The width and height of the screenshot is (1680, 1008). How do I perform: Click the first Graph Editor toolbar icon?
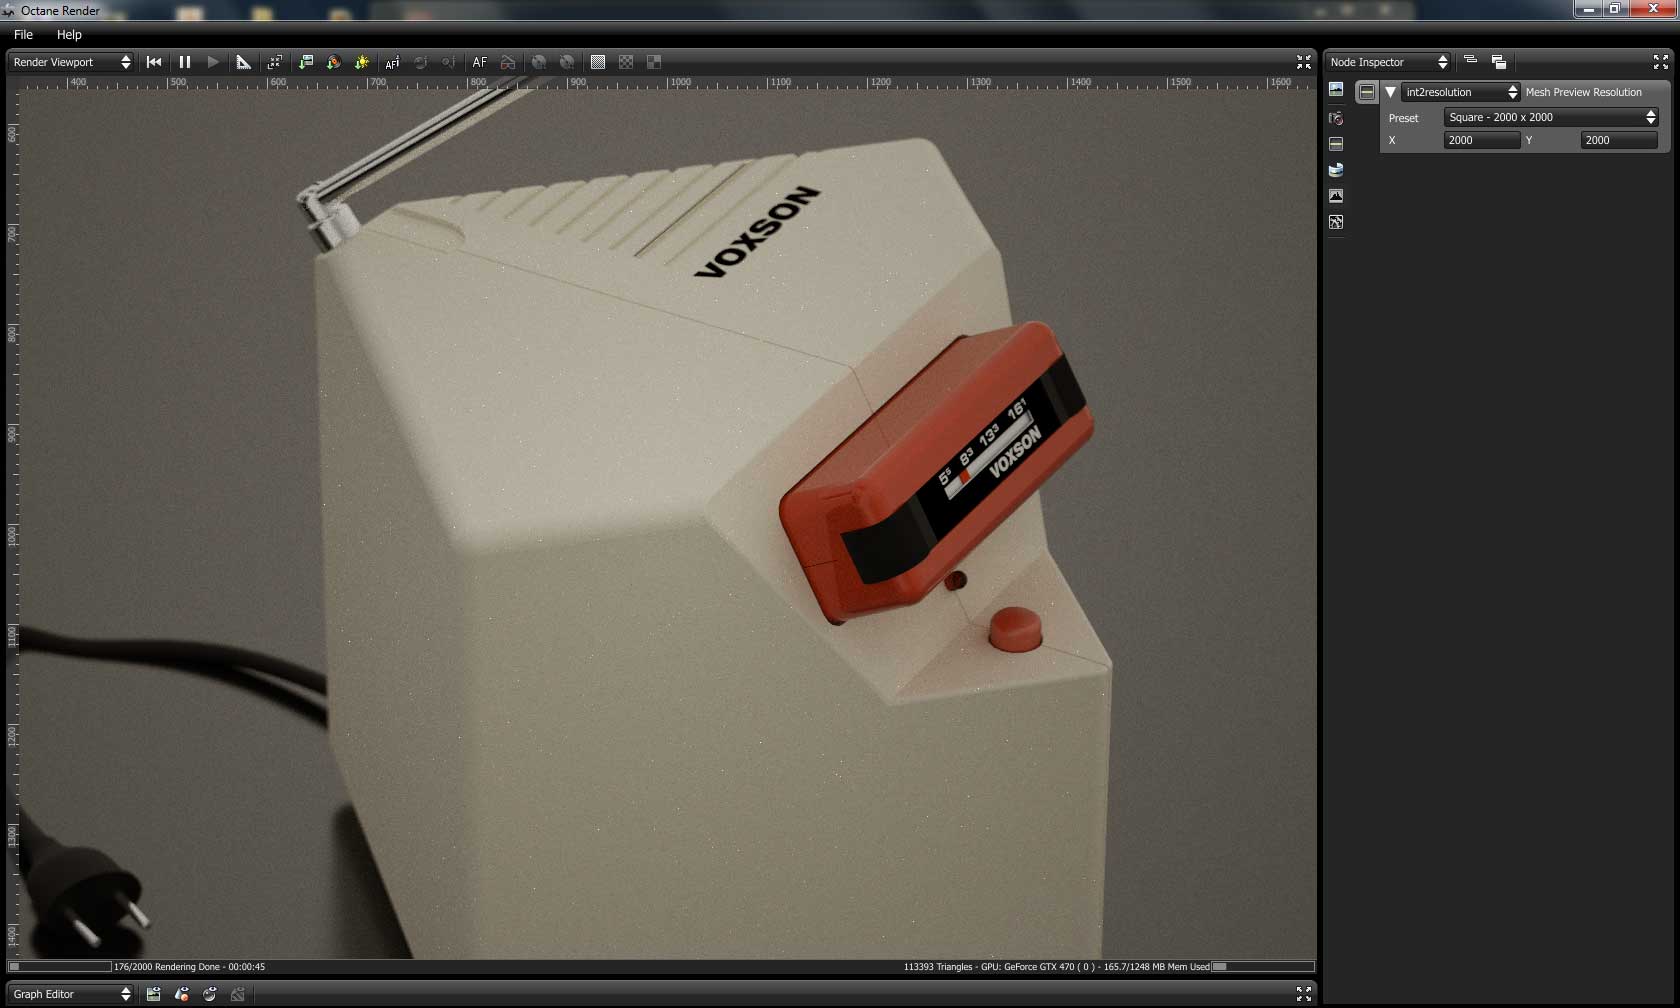[153, 994]
